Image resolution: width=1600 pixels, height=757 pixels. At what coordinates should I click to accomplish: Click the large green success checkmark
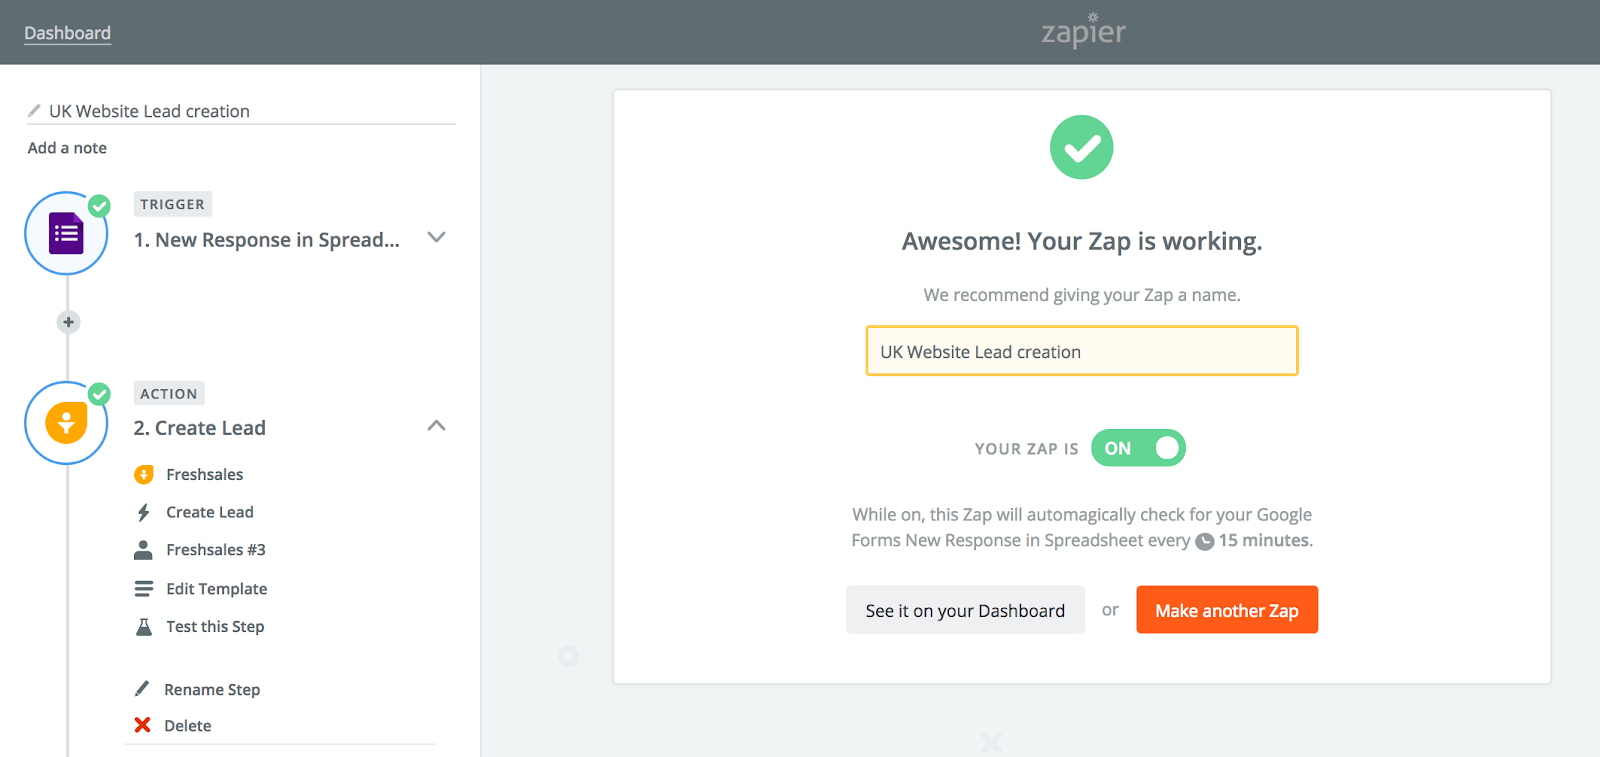(x=1081, y=147)
